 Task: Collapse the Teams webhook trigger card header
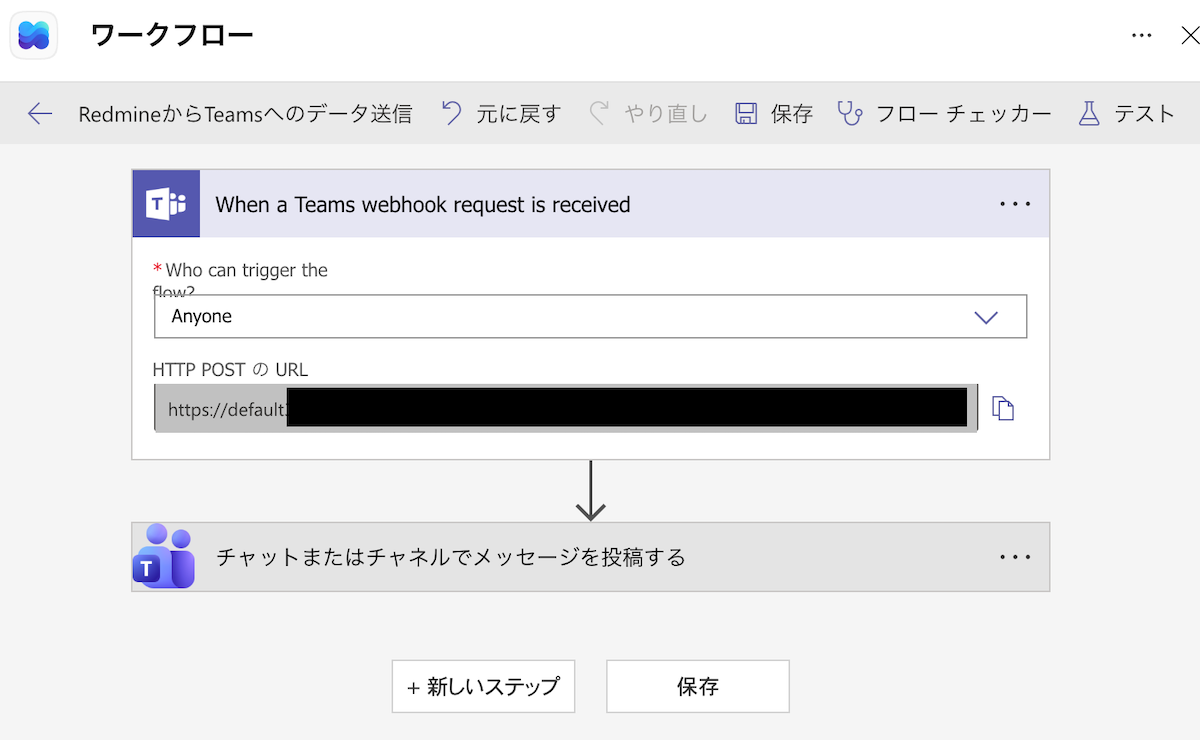coord(591,204)
